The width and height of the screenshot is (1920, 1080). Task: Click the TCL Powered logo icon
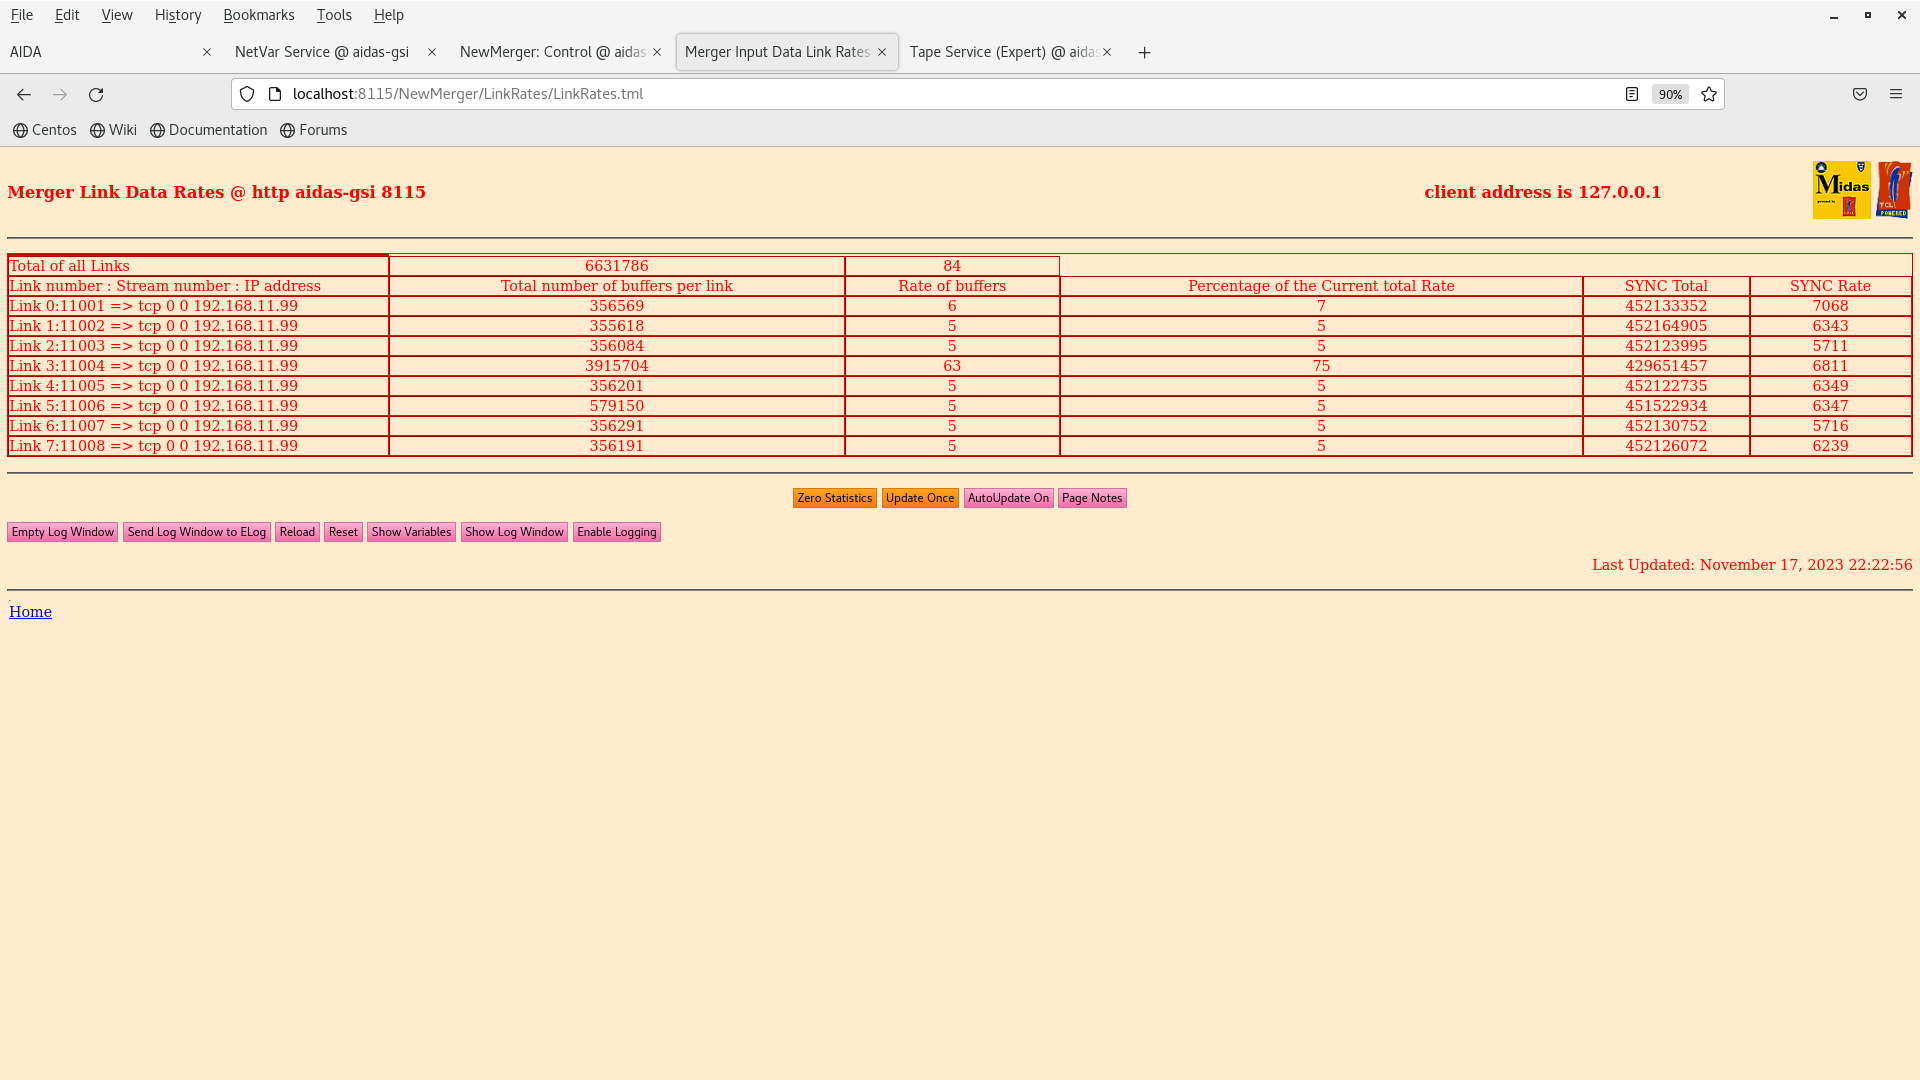[x=1893, y=190]
